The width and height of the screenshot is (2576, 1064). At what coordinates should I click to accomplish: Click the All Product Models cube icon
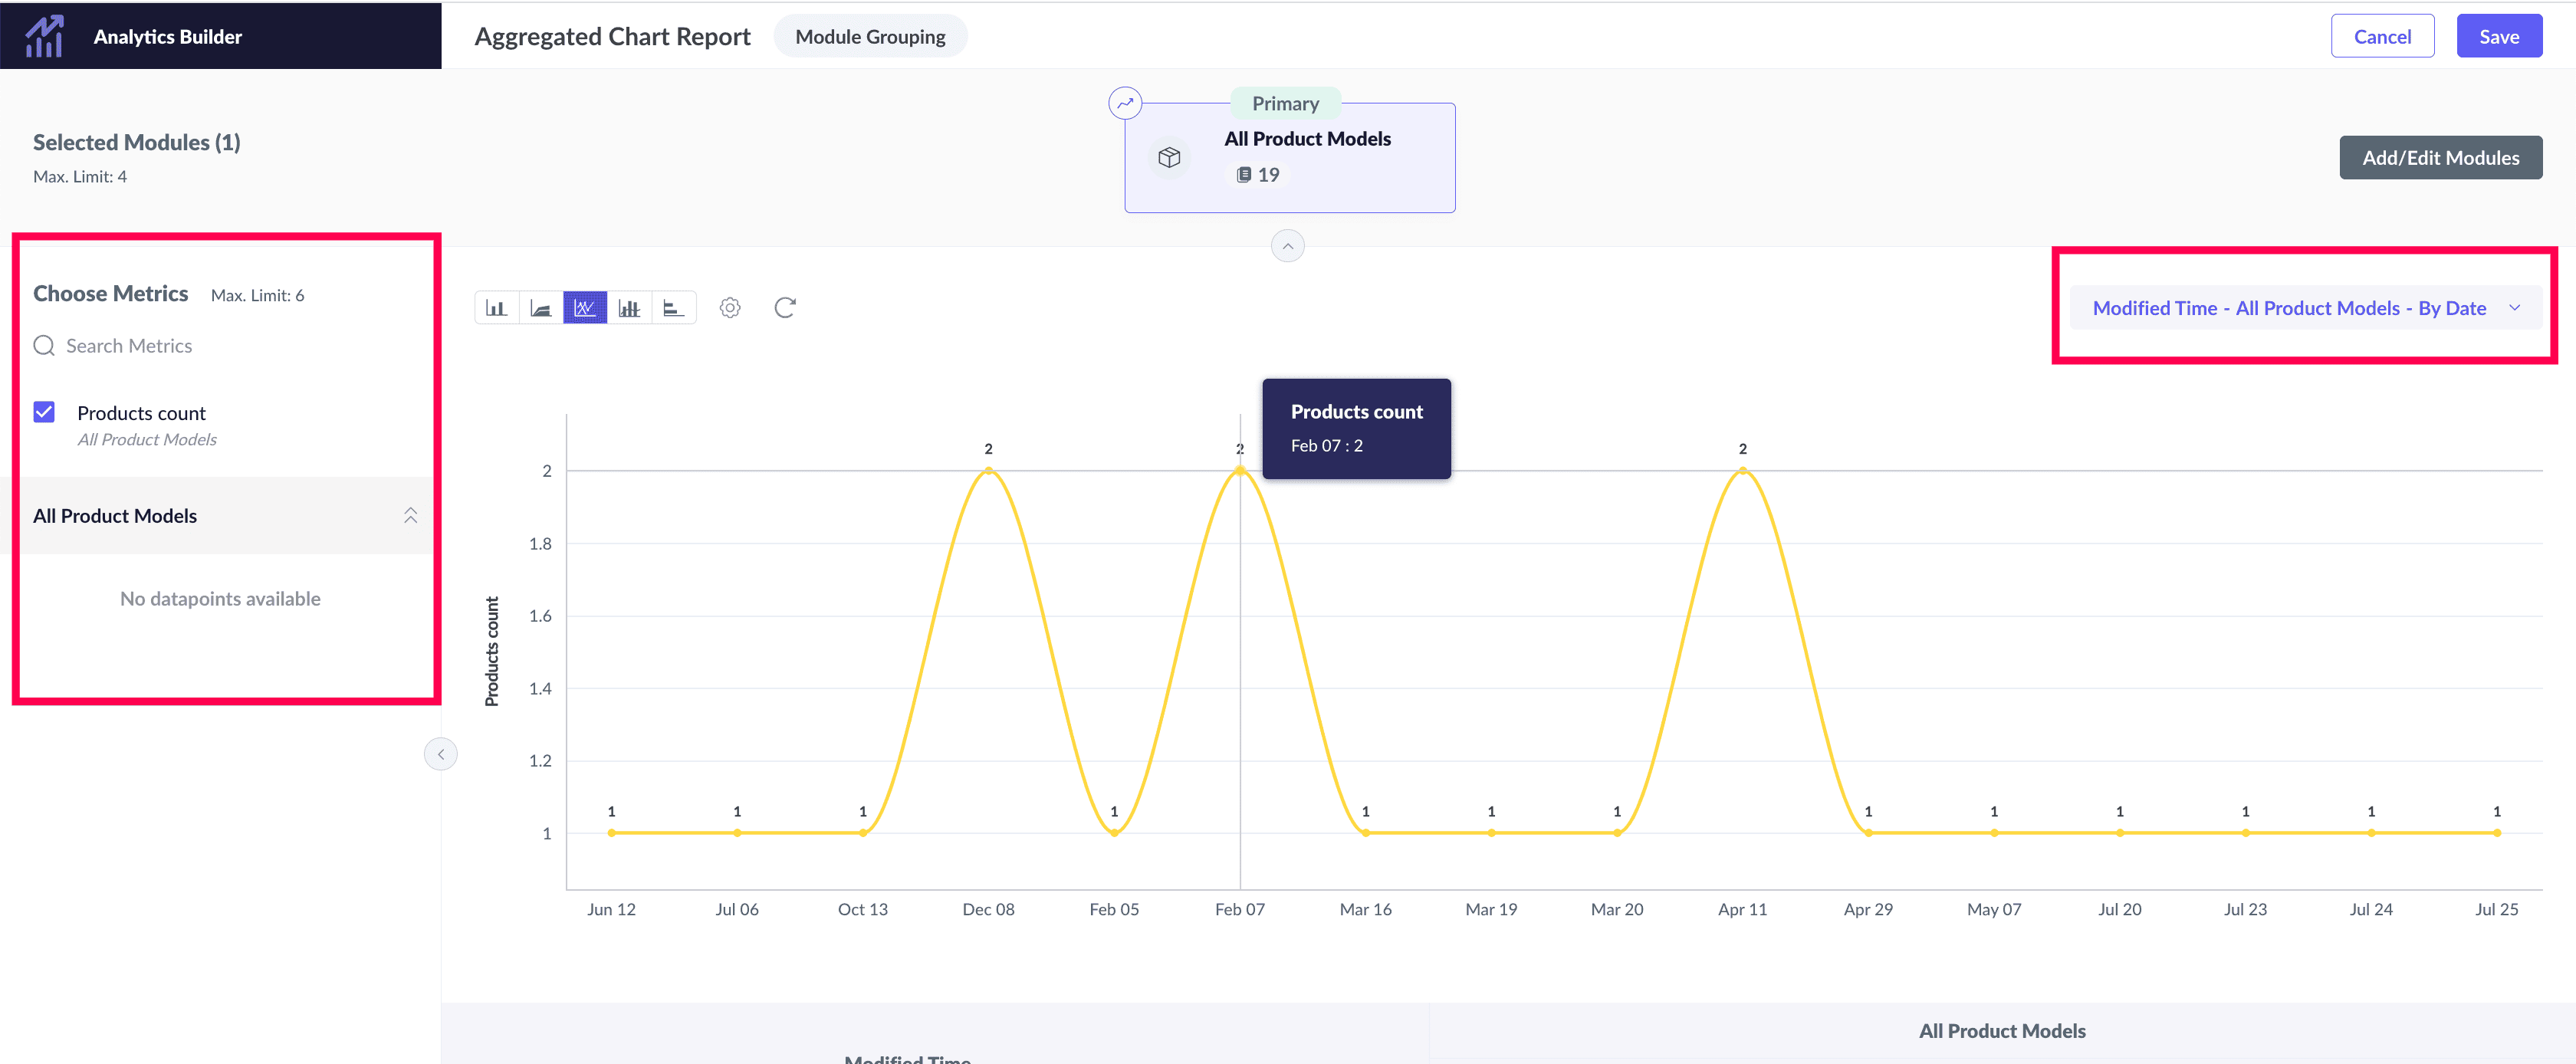1169,158
